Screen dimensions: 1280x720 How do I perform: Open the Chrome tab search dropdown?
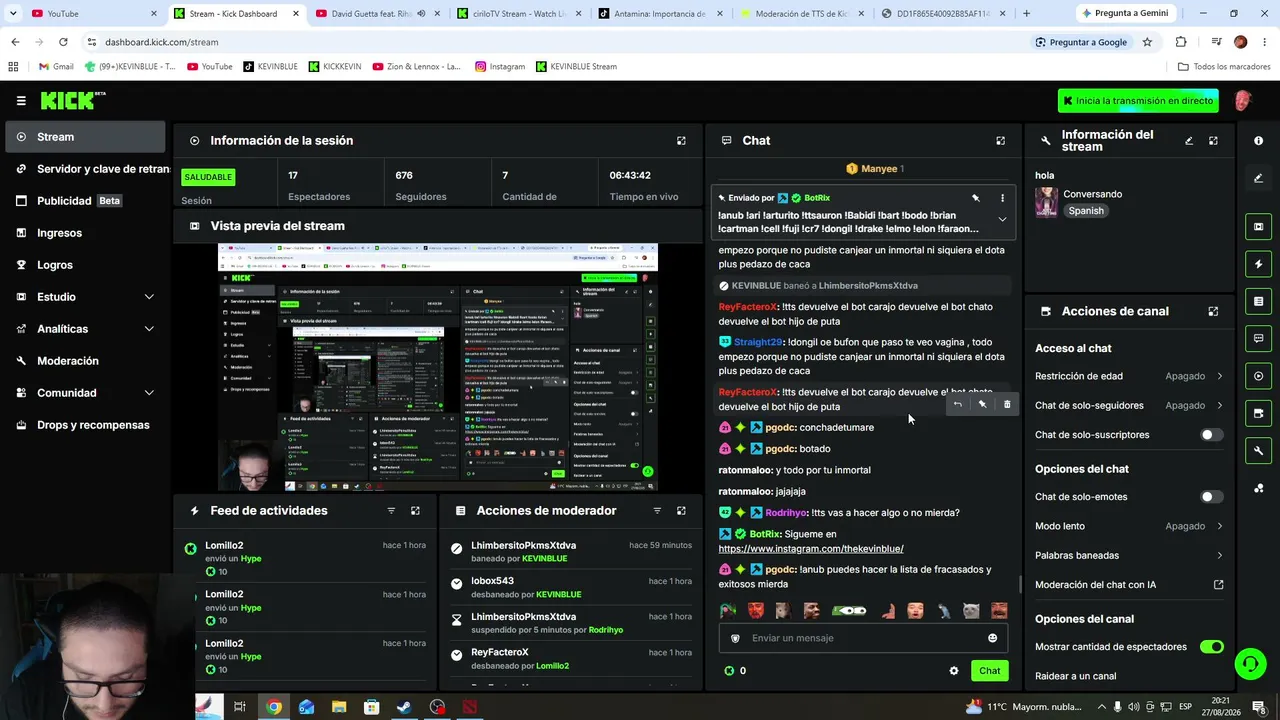[x=13, y=13]
